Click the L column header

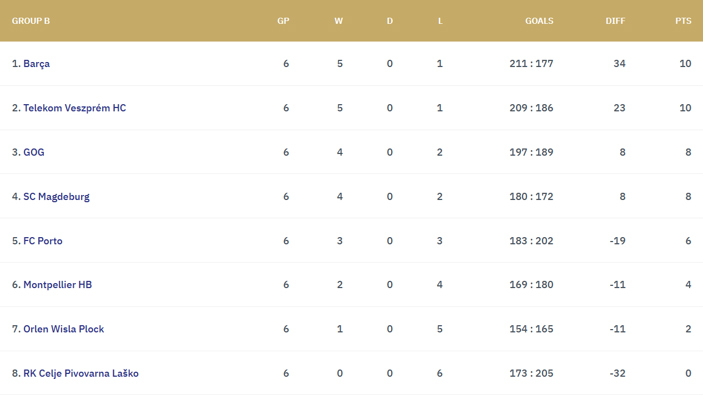(440, 21)
